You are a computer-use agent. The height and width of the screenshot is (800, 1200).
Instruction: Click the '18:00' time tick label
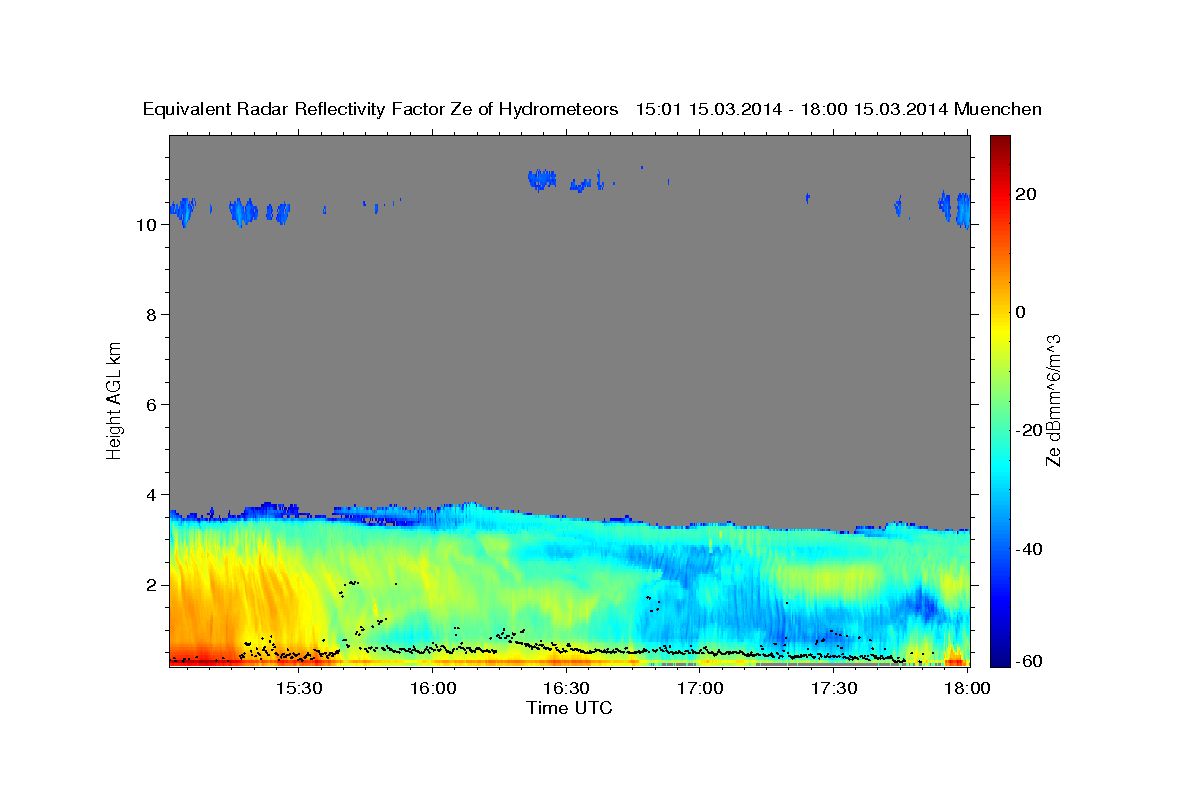pyautogui.click(x=967, y=689)
